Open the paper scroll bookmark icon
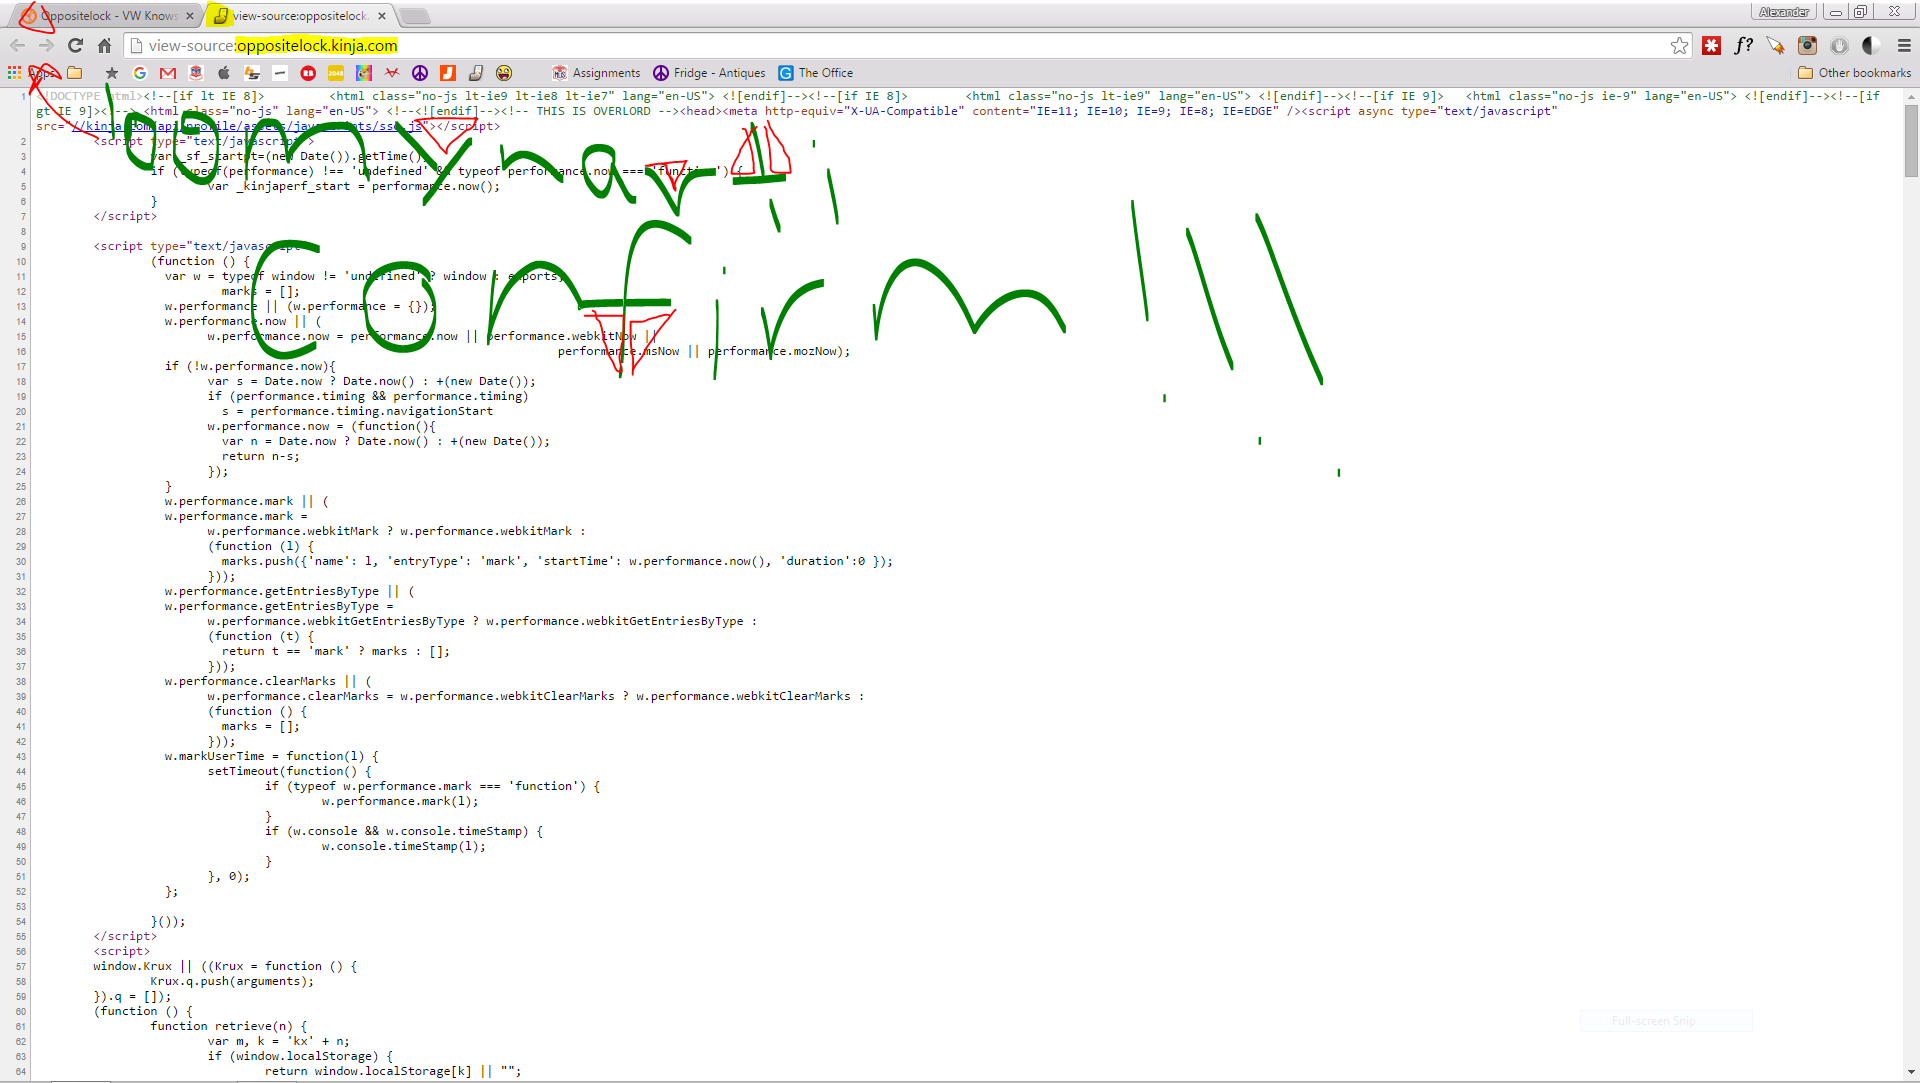Image resolution: width=1920 pixels, height=1083 pixels. [x=476, y=73]
